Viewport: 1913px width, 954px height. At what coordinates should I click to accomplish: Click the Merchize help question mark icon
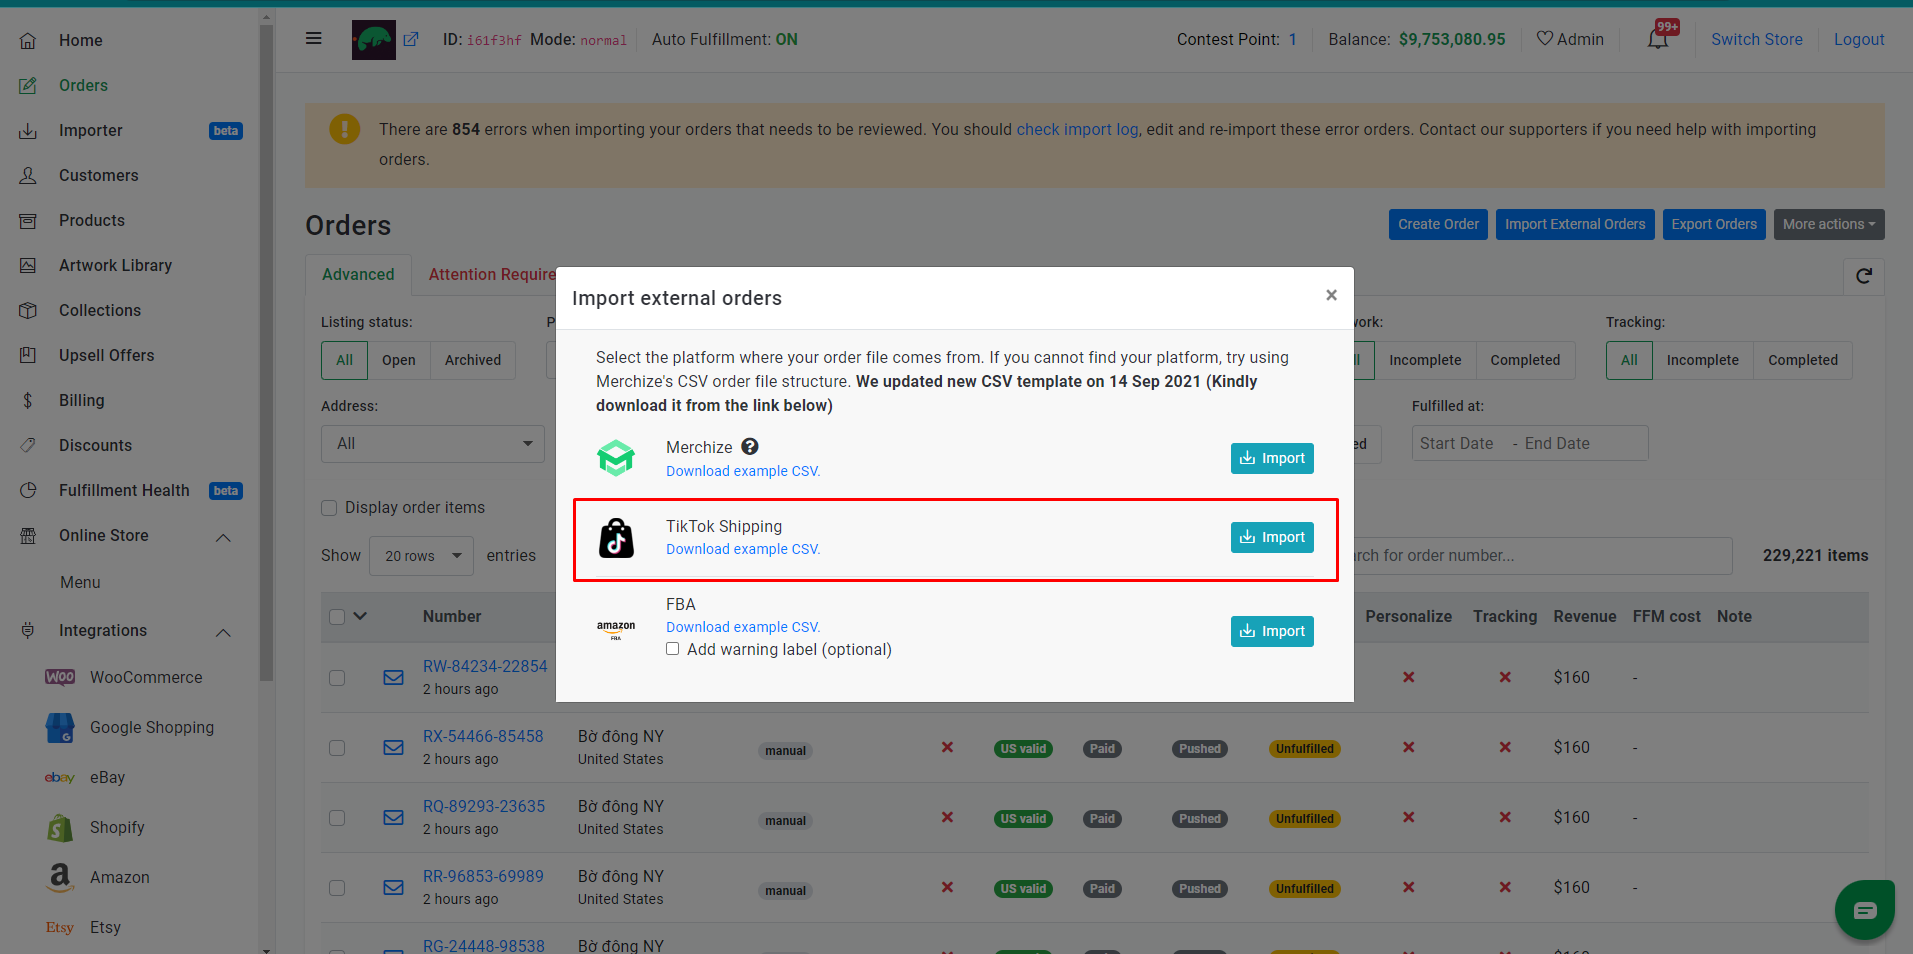[750, 447]
